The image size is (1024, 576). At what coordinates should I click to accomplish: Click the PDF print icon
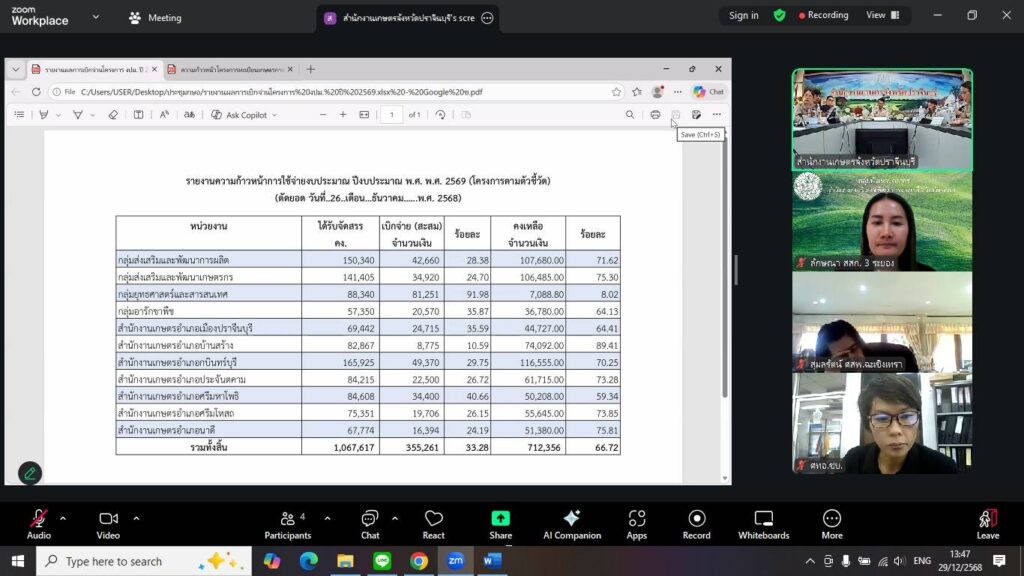[x=655, y=115]
